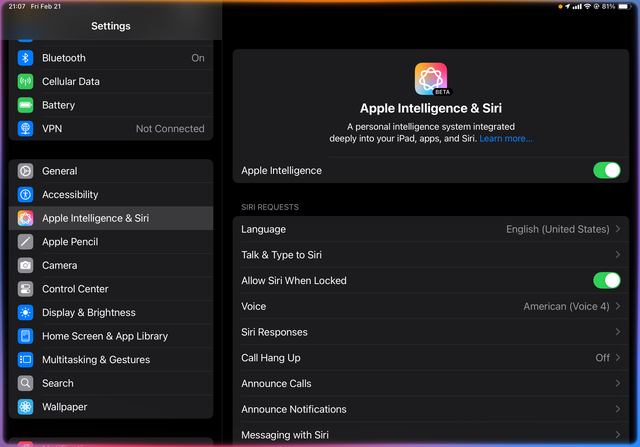Expand Announce Notifications chevron
Screen dimensions: 640x447
point(618,409)
